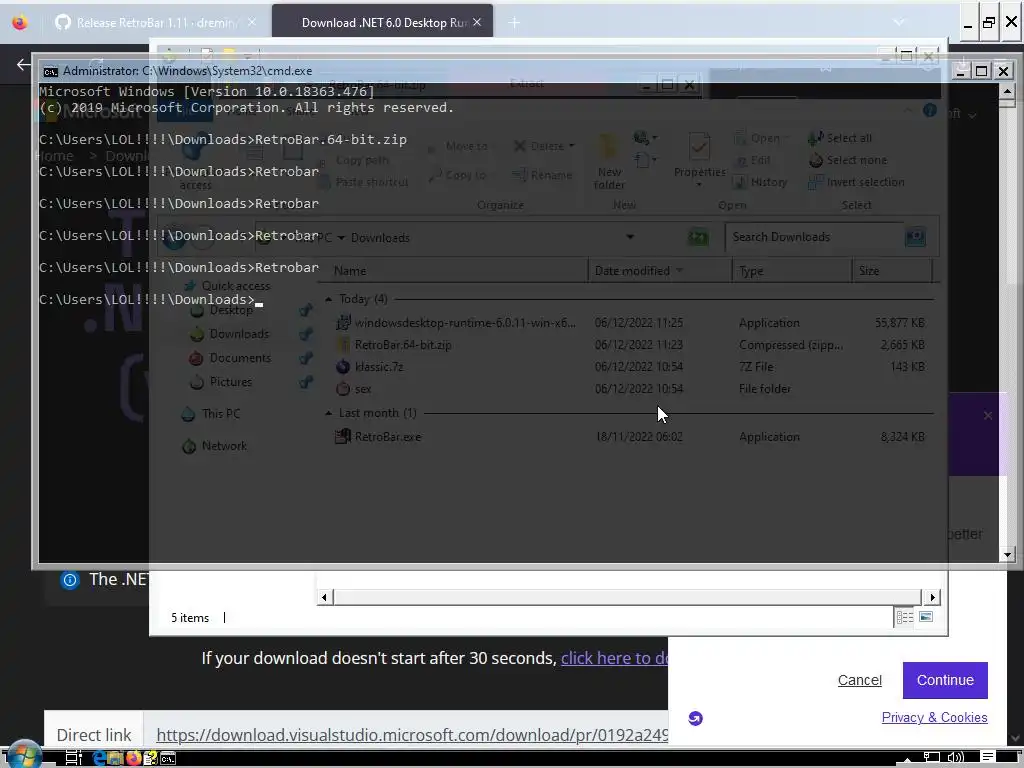Click the cmd icon on the taskbar
Viewport: 1024px width, 768px height.
(168, 758)
